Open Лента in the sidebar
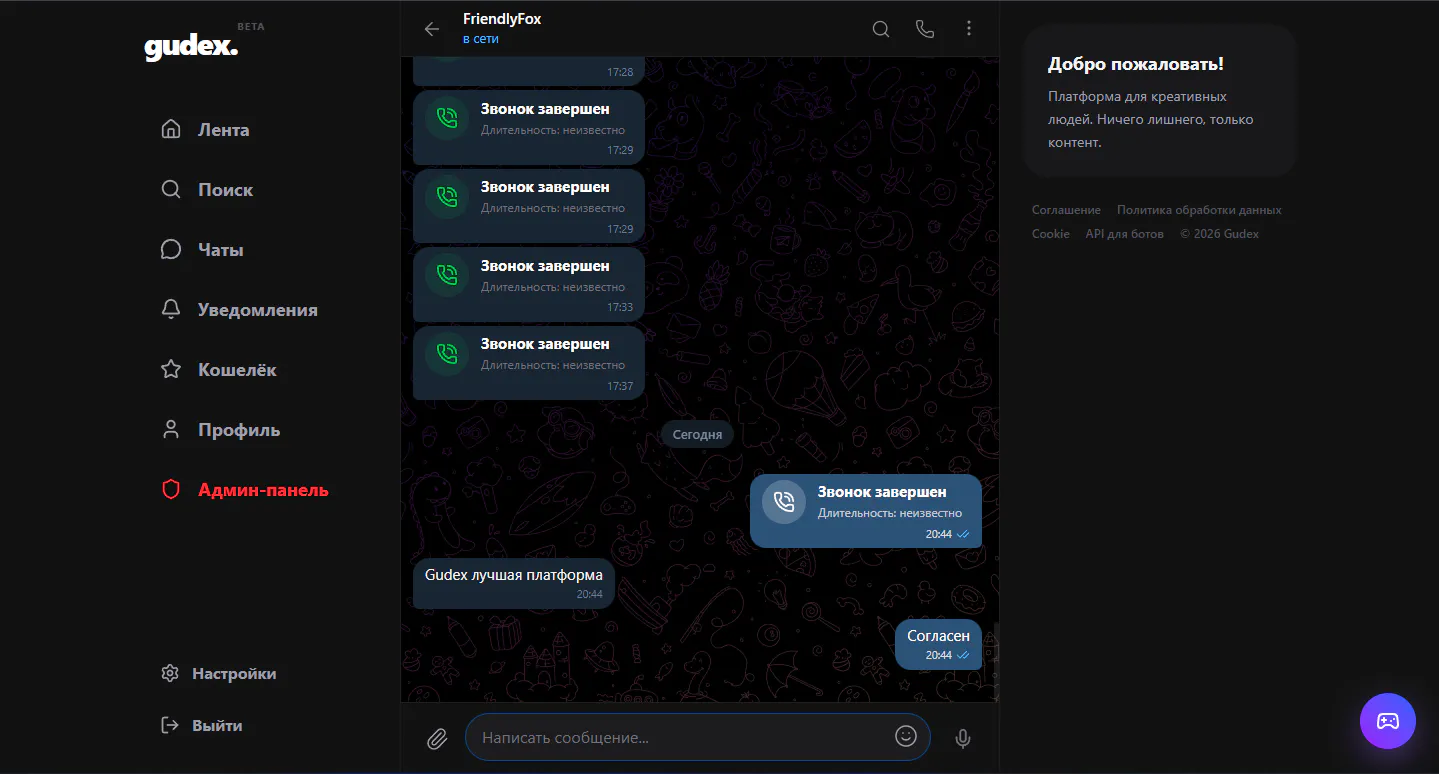 [x=205, y=130]
